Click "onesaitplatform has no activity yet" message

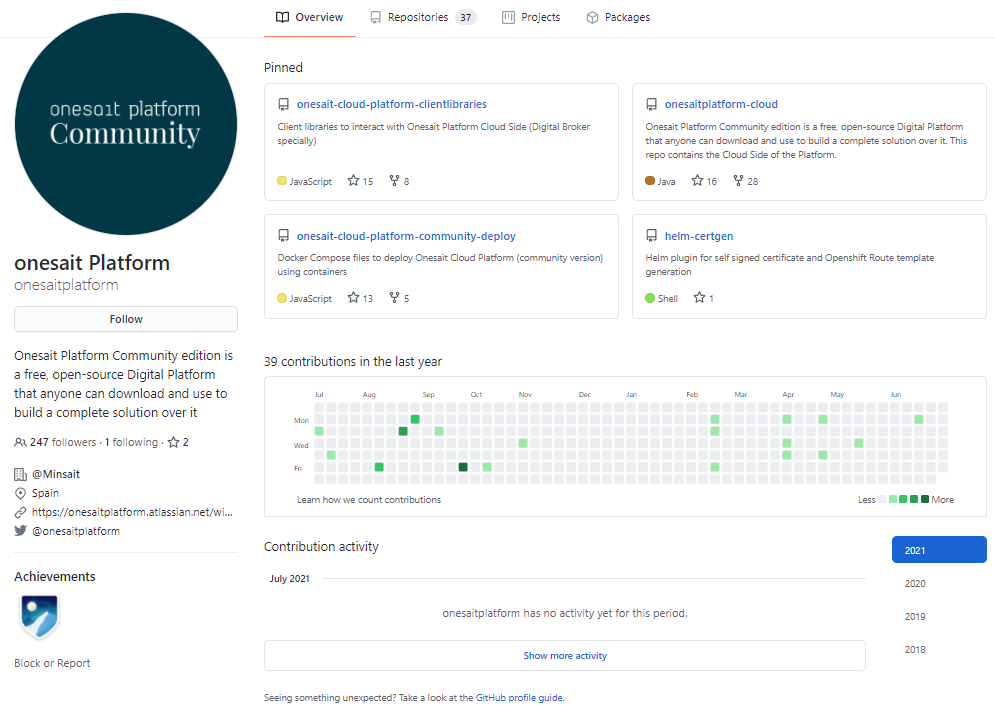(565, 613)
